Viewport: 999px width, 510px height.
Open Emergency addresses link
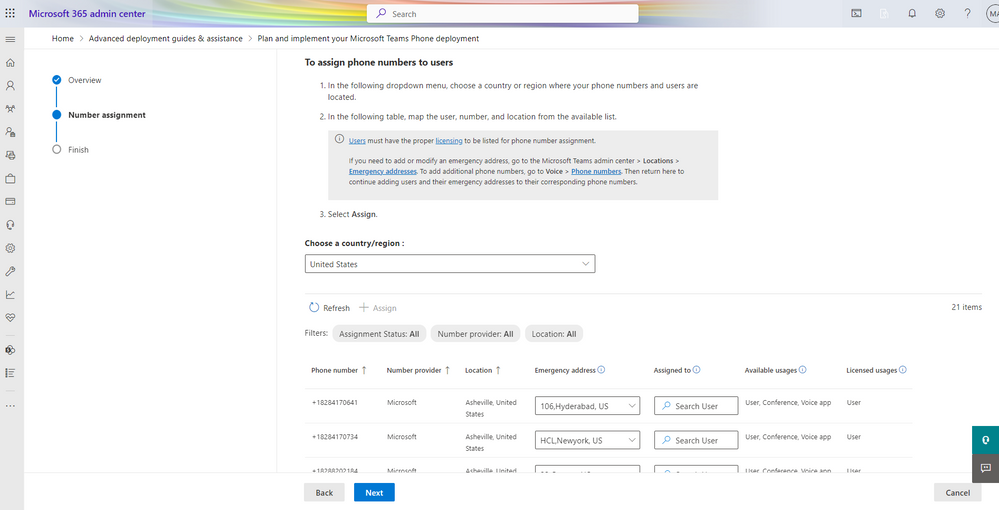coord(382,171)
